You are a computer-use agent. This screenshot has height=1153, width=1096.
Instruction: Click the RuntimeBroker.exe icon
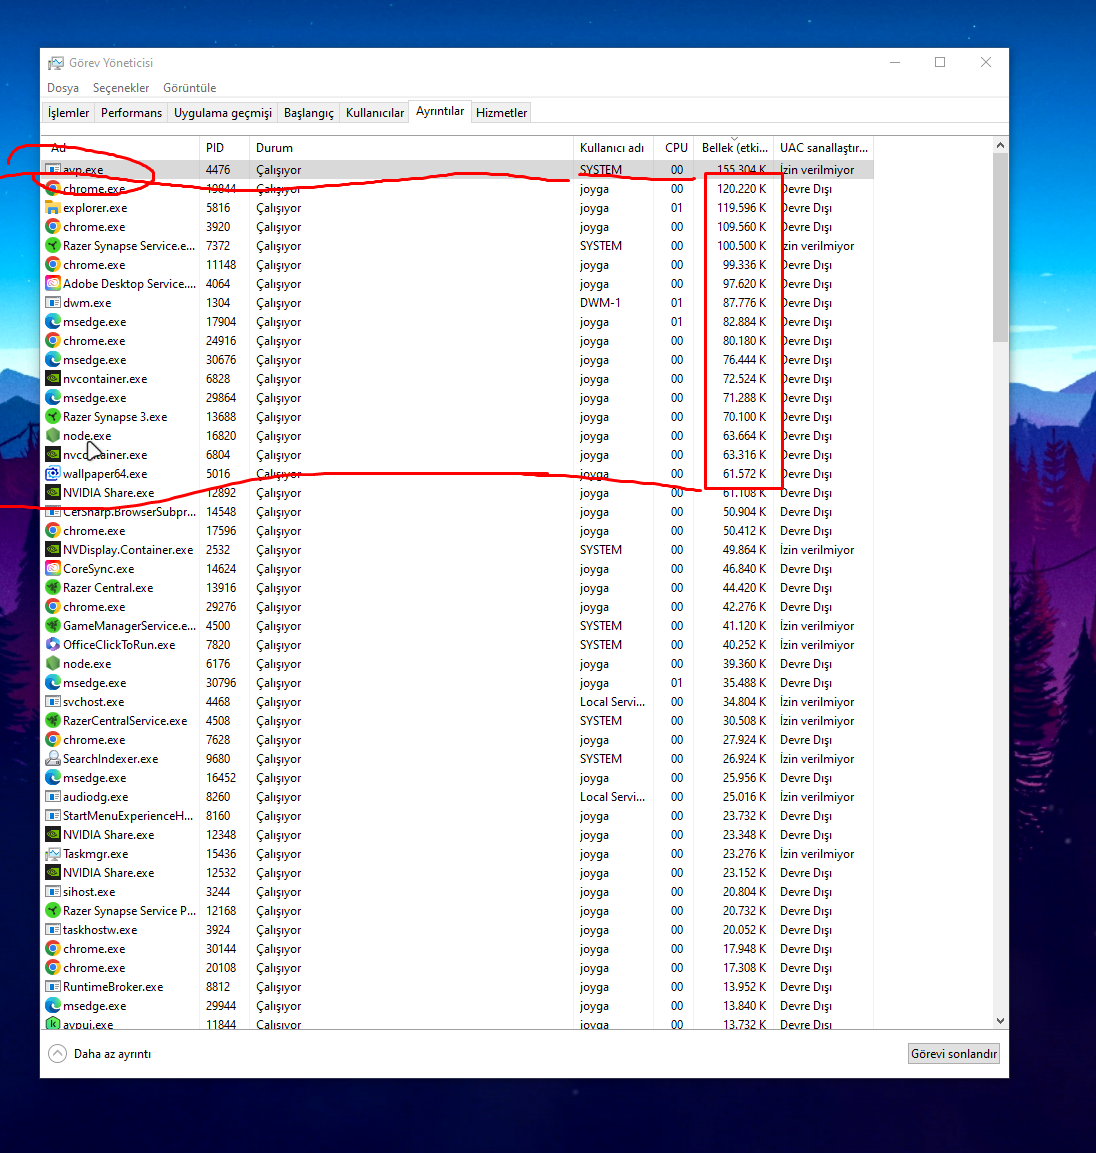click(x=52, y=987)
